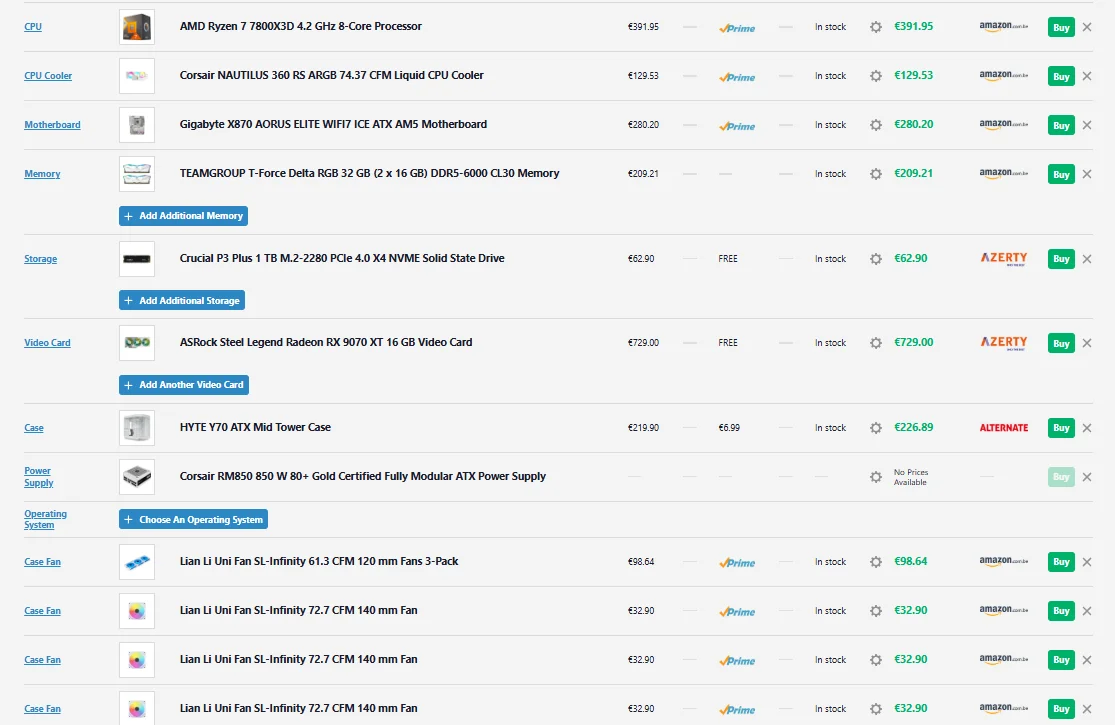Buy the ASRock Radeon RX 9070 XT
1115x725 pixels.
coord(1061,343)
